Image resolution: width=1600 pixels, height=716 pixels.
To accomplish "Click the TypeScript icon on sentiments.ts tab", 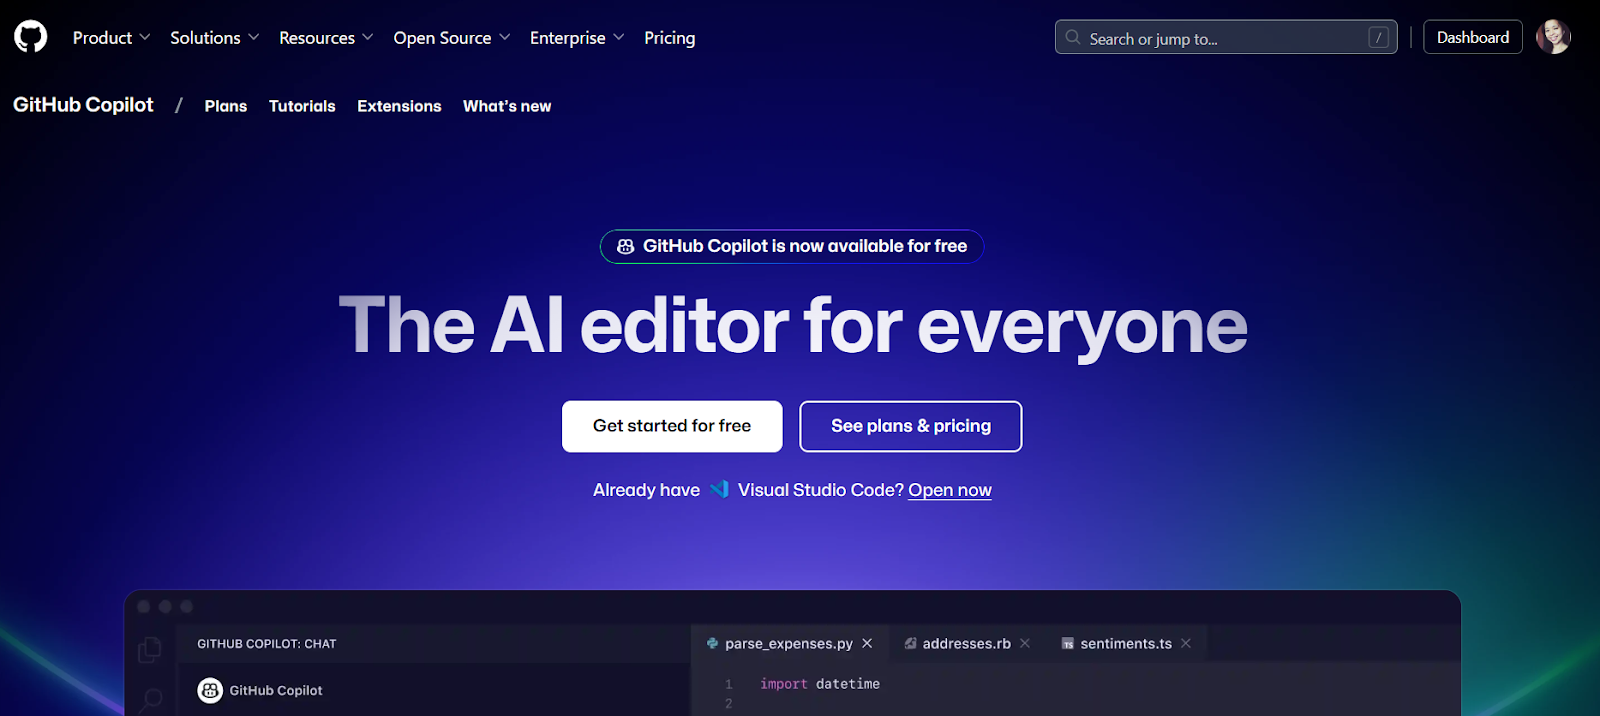I will [1068, 644].
